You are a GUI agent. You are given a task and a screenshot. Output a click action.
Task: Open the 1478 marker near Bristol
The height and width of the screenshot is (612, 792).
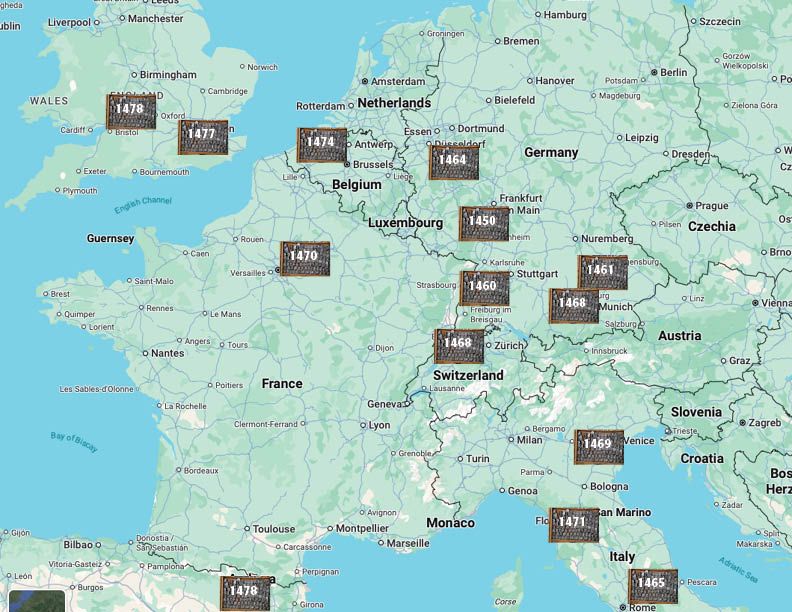coord(131,111)
